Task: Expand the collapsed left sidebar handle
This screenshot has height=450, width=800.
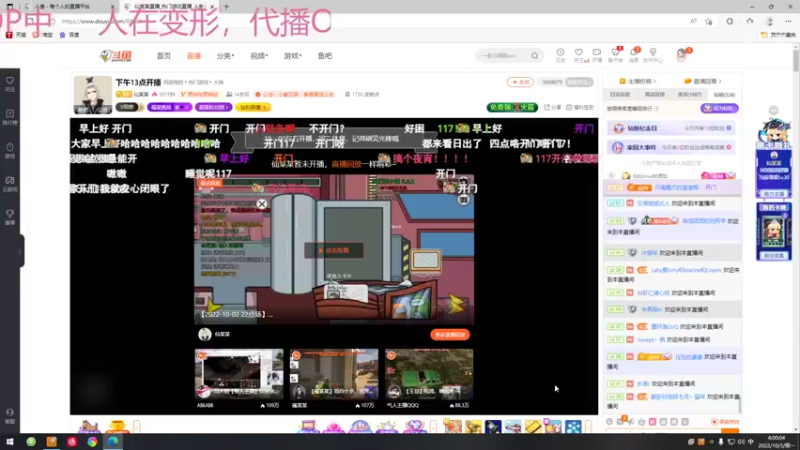Action: click(x=20, y=251)
